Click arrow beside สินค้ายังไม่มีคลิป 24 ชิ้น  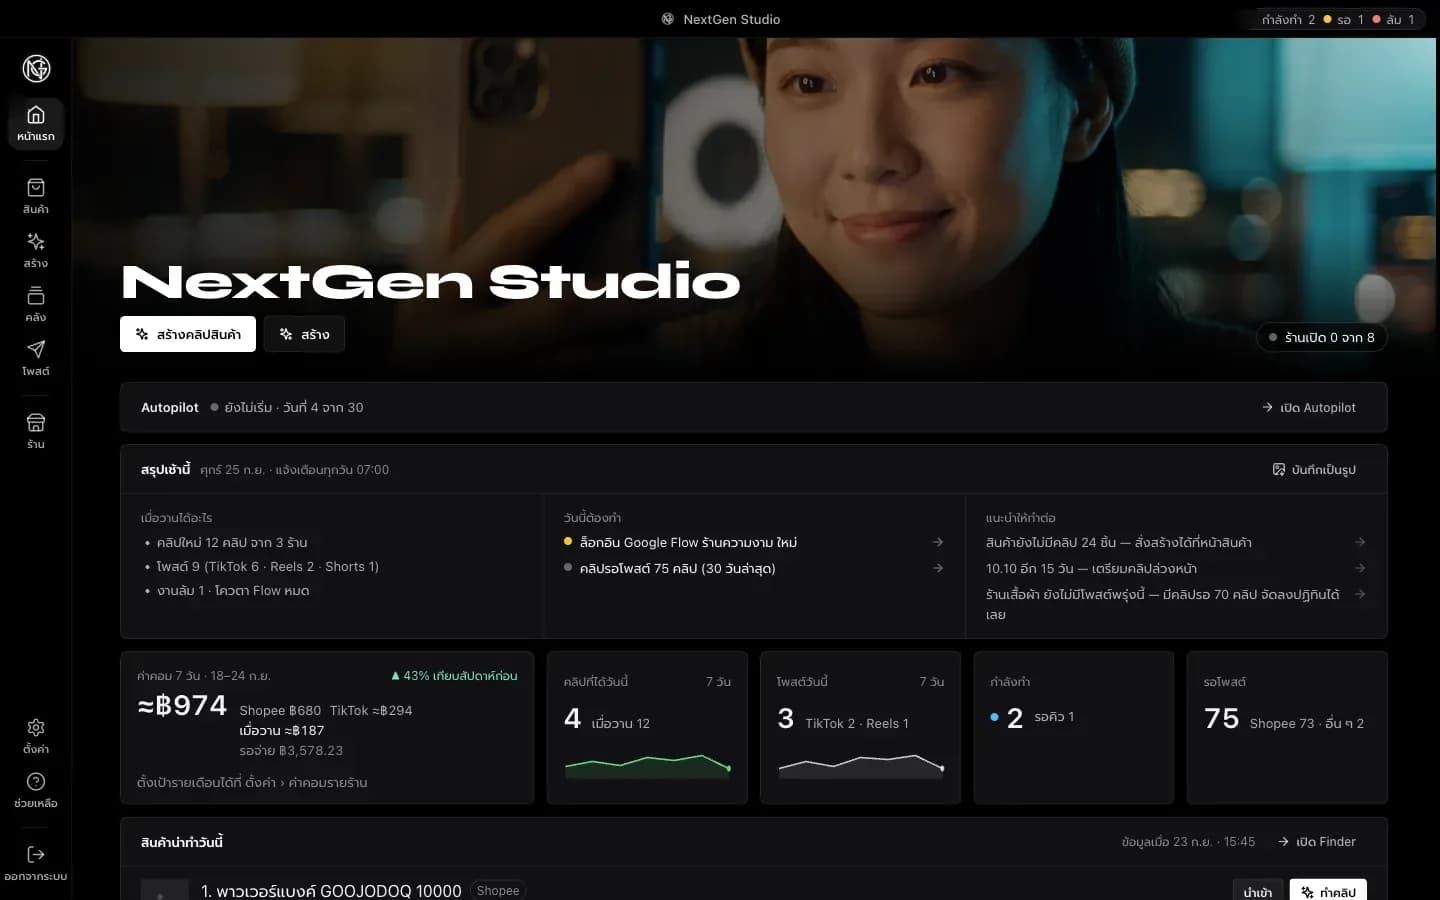1360,542
